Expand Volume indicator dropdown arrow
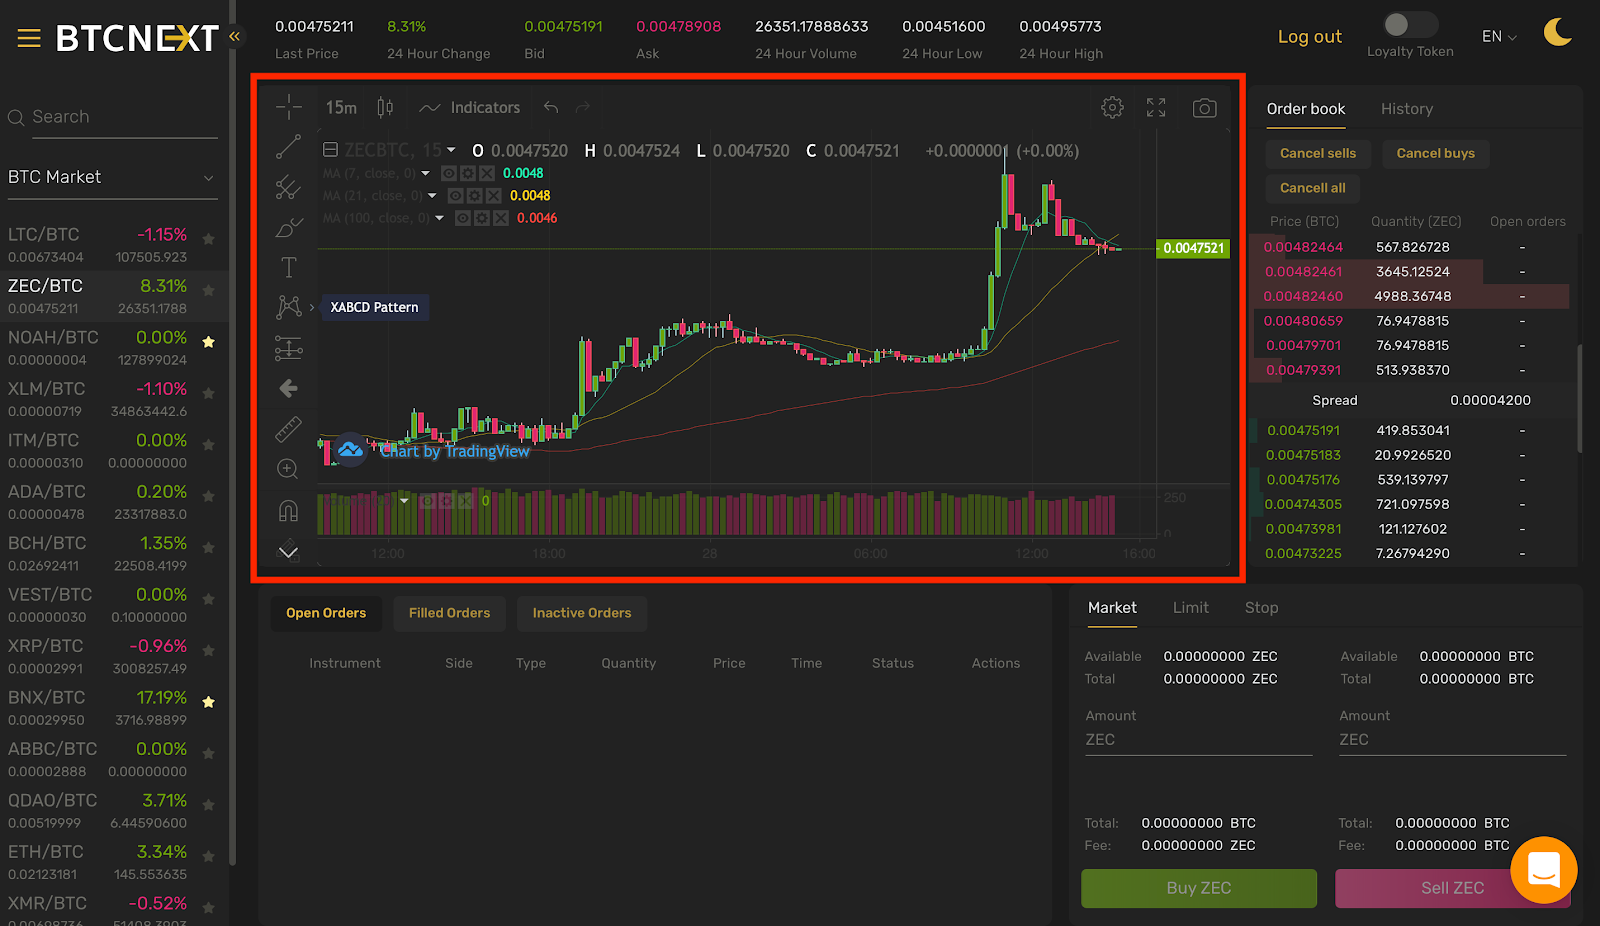The image size is (1600, 926). 404,500
